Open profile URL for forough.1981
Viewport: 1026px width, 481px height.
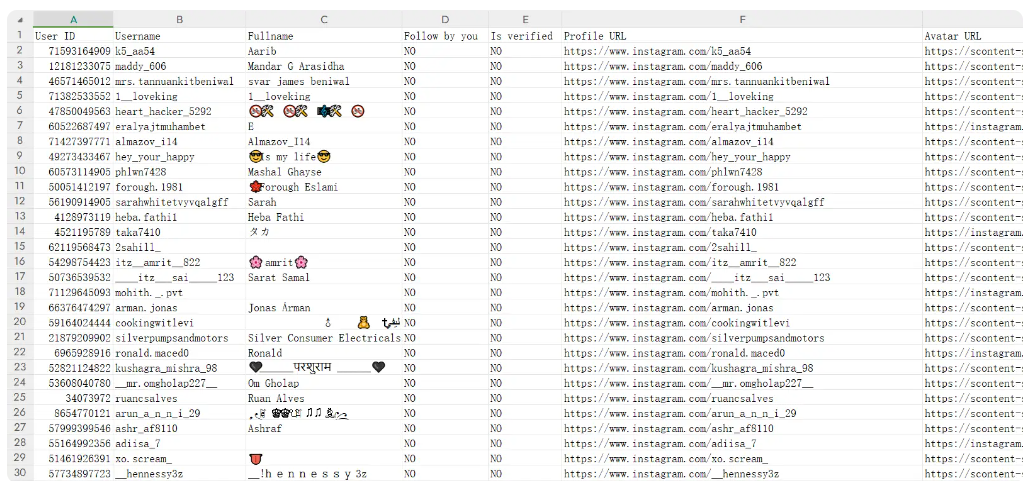[742, 187]
